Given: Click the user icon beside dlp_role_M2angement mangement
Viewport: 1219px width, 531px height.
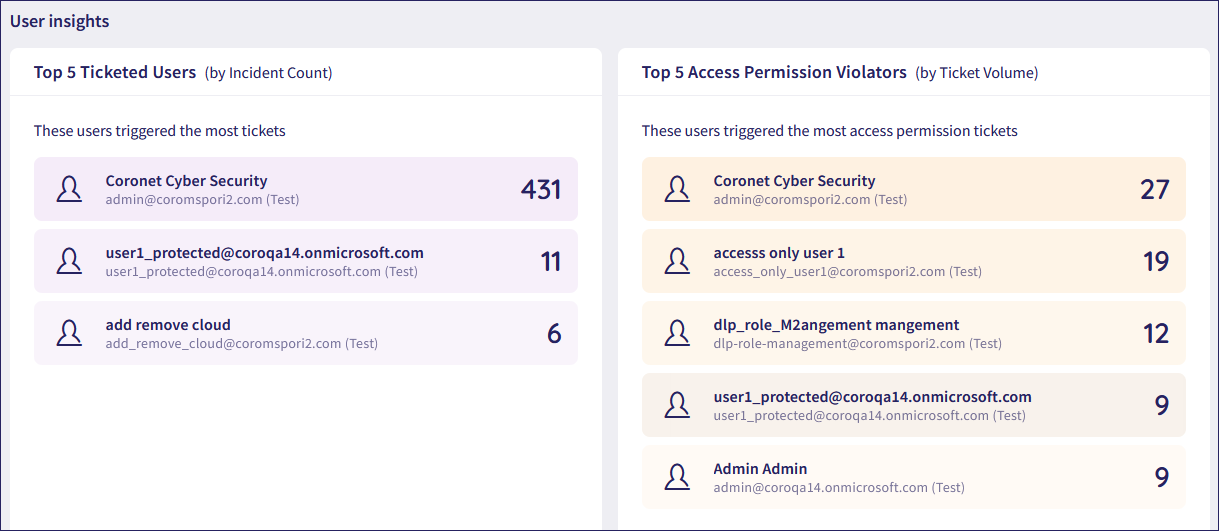Looking at the screenshot, I should pos(677,333).
